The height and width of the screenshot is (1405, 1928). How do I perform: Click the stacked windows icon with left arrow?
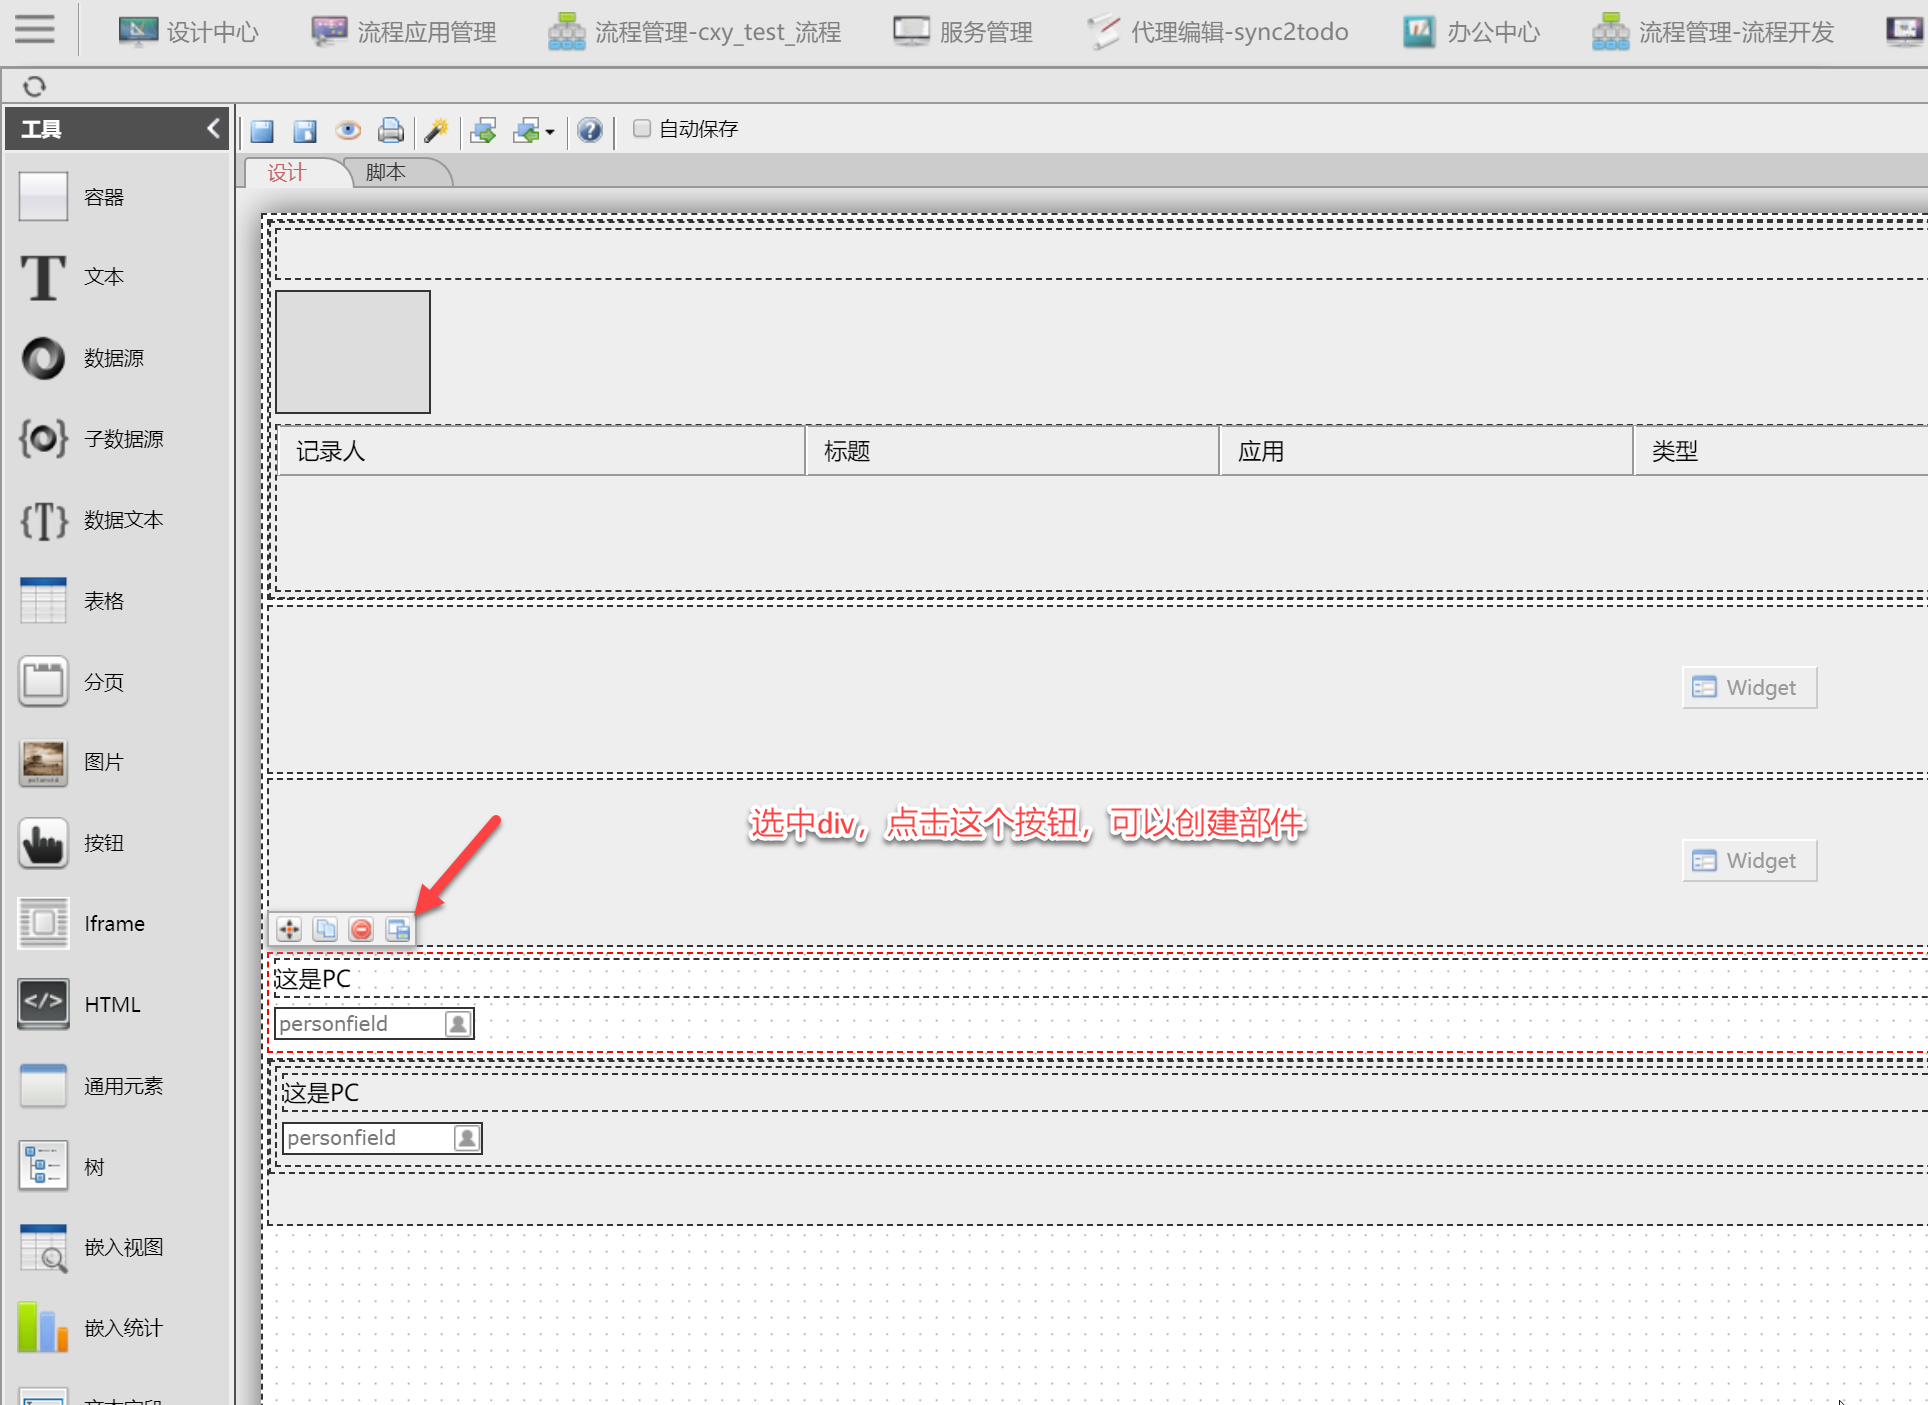coord(527,130)
